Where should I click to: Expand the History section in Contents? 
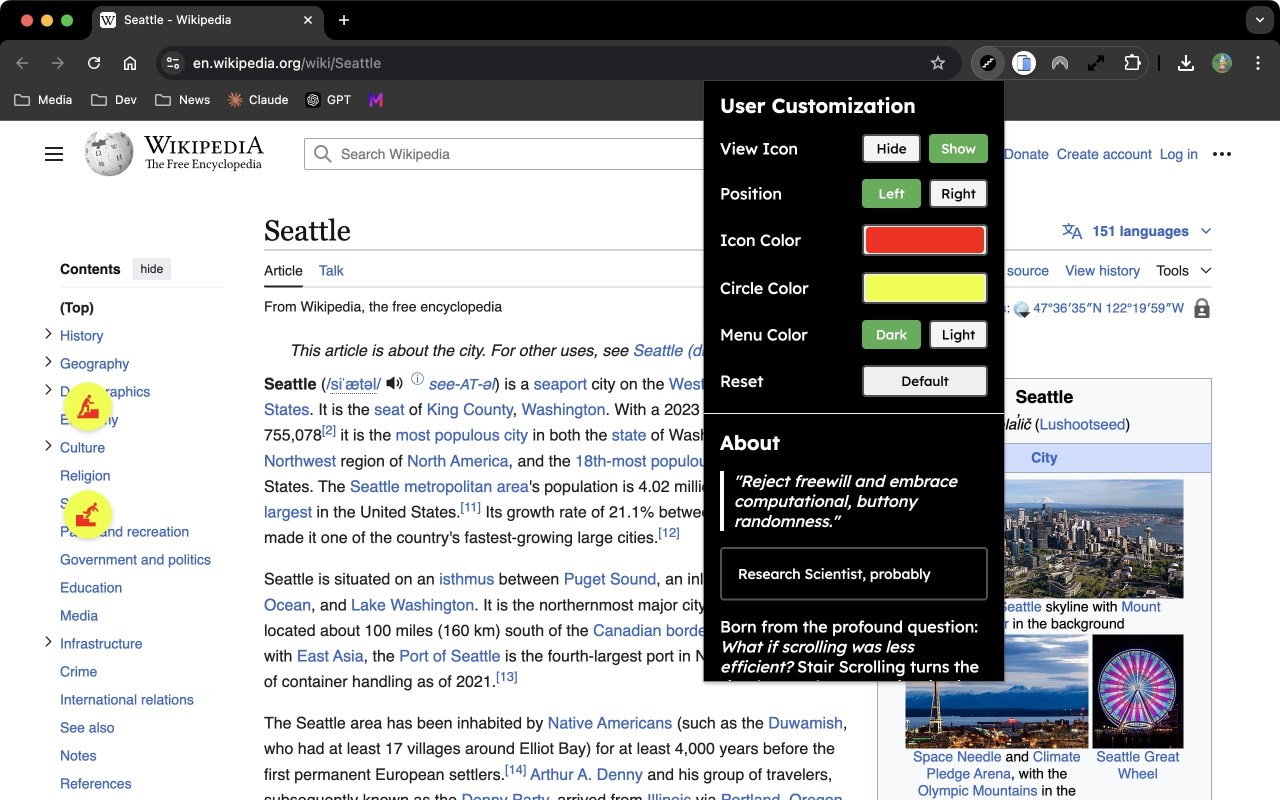point(48,334)
